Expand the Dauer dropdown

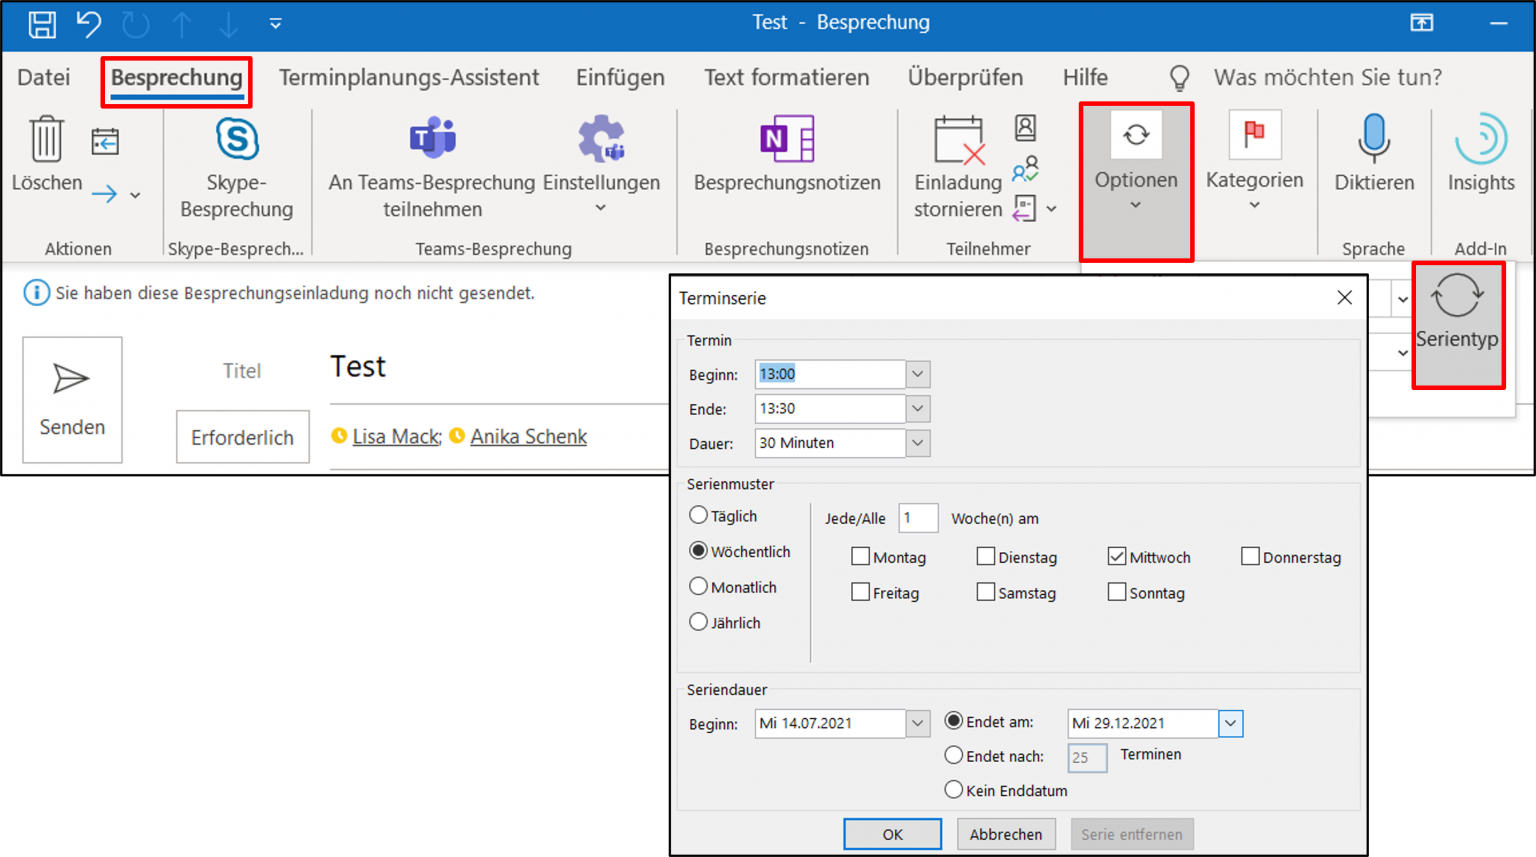click(x=918, y=443)
